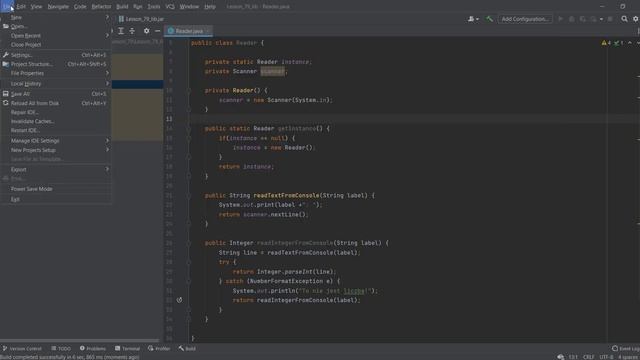Open the Tools menu
This screenshot has height=360, width=640.
[154, 7]
